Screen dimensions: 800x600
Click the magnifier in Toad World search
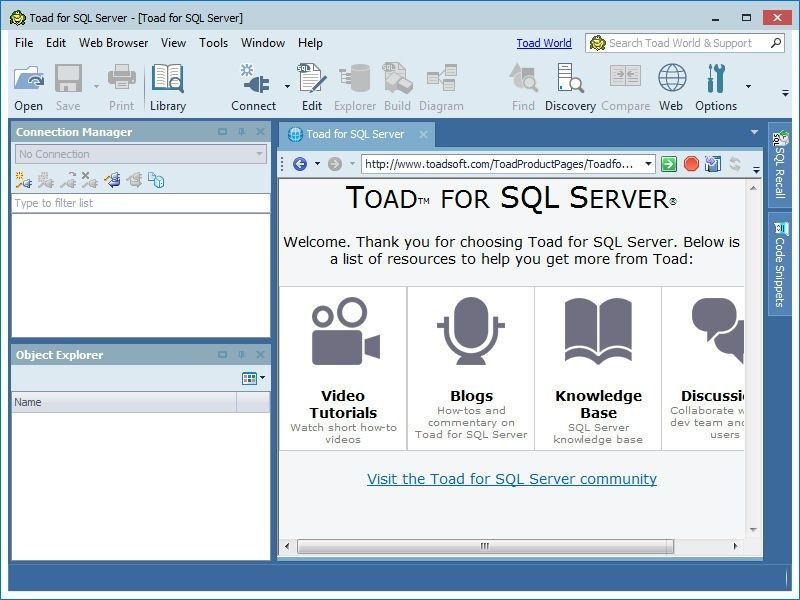click(776, 43)
